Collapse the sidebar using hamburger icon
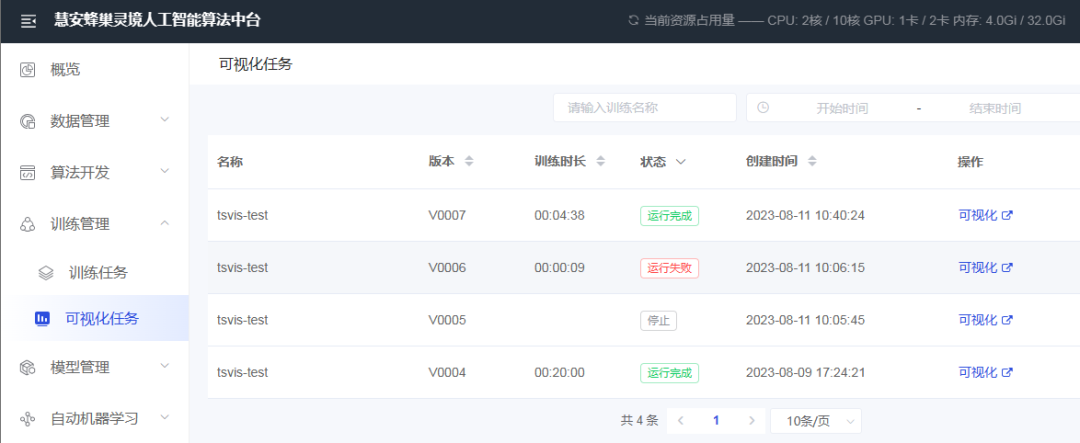This screenshot has height=443, width=1080. 28,20
